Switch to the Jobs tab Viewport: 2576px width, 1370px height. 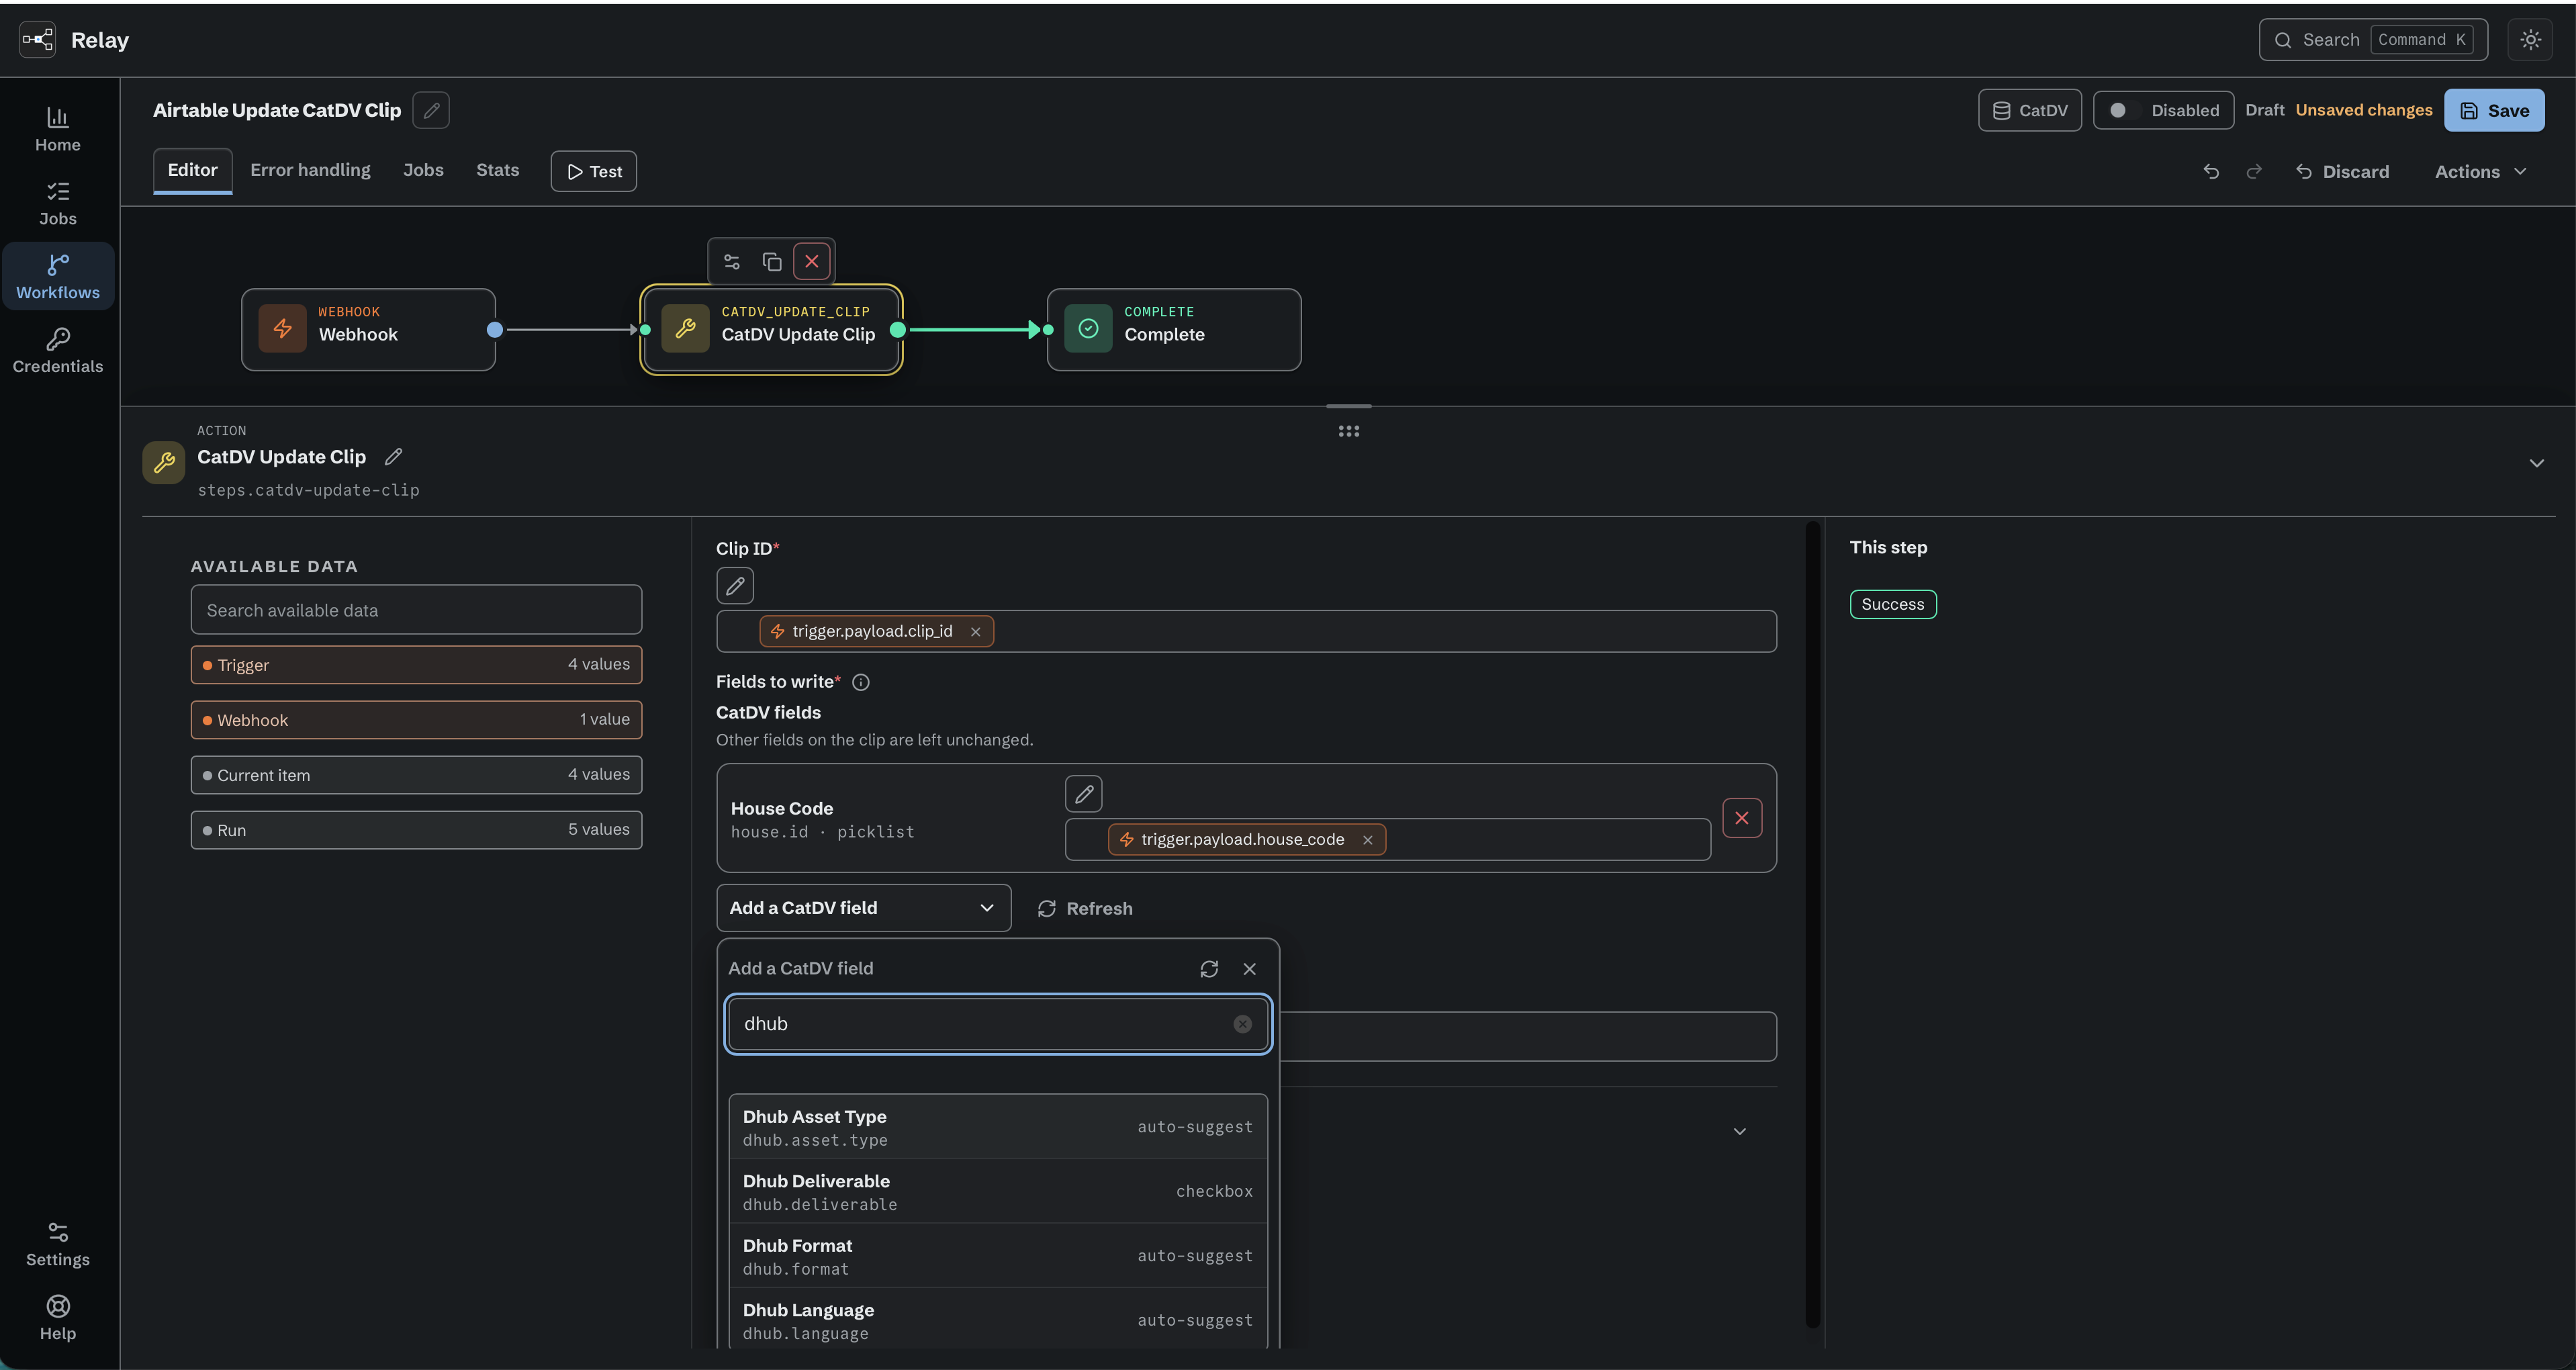[423, 170]
